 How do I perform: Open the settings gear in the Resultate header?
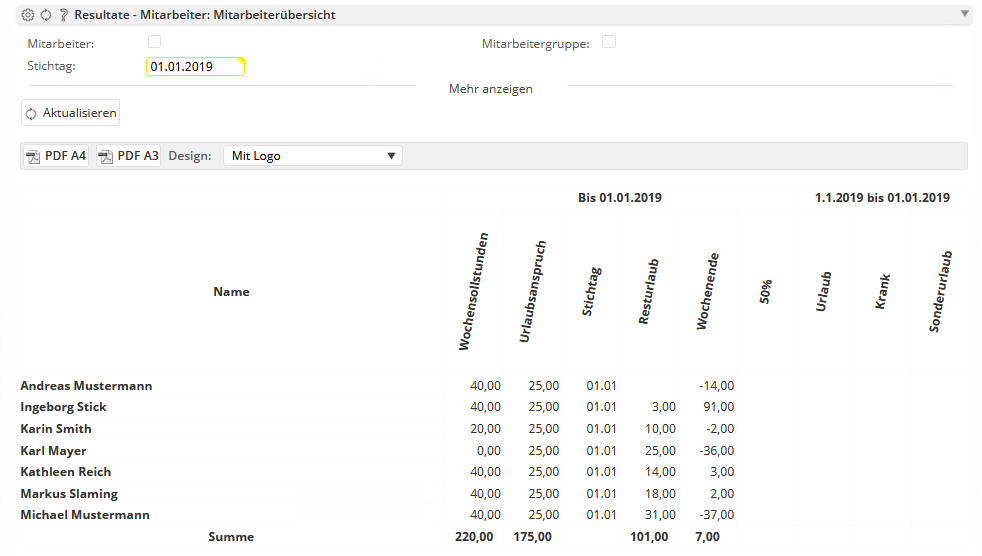click(28, 15)
